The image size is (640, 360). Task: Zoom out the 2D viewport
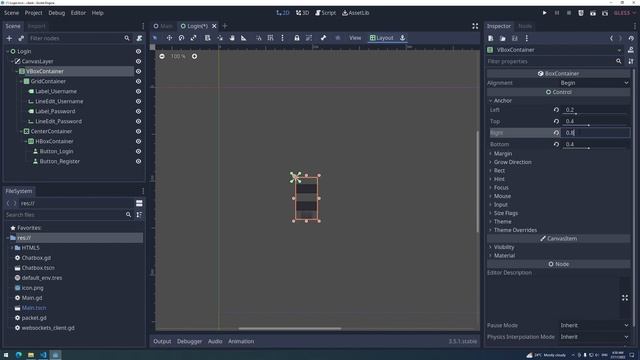162,56
